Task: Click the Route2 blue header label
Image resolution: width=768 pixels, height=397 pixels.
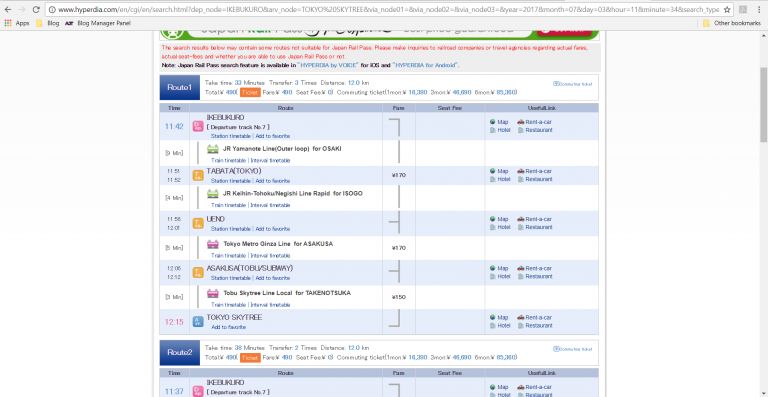Action: (x=180, y=352)
